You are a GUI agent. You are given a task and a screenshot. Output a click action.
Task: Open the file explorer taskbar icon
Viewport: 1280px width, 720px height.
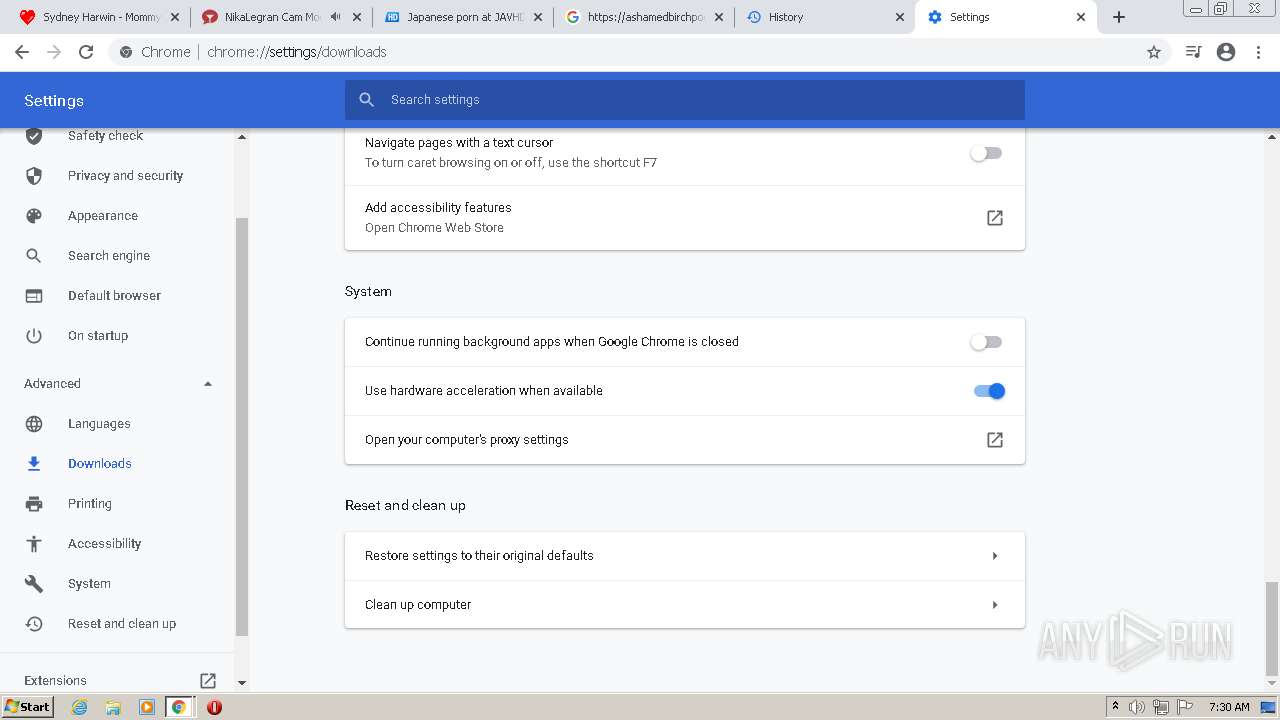coord(113,707)
